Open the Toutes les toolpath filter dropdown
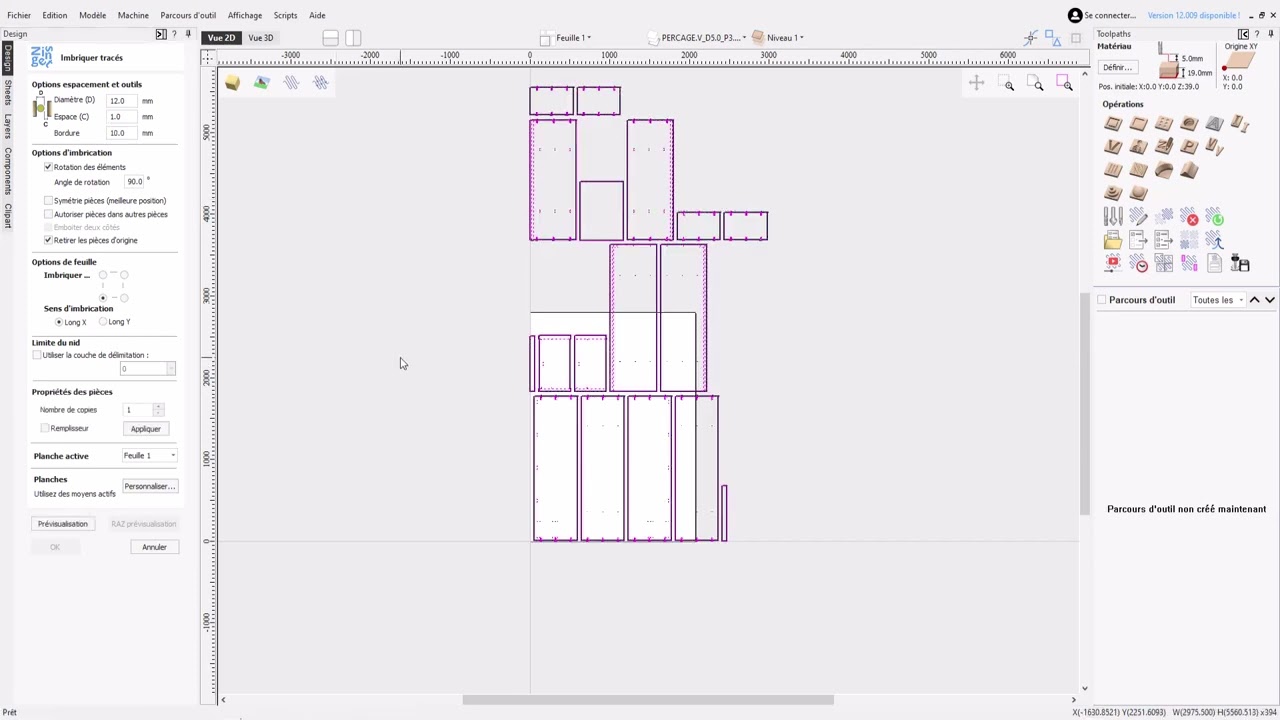This screenshot has width=1280, height=720. [1218, 300]
